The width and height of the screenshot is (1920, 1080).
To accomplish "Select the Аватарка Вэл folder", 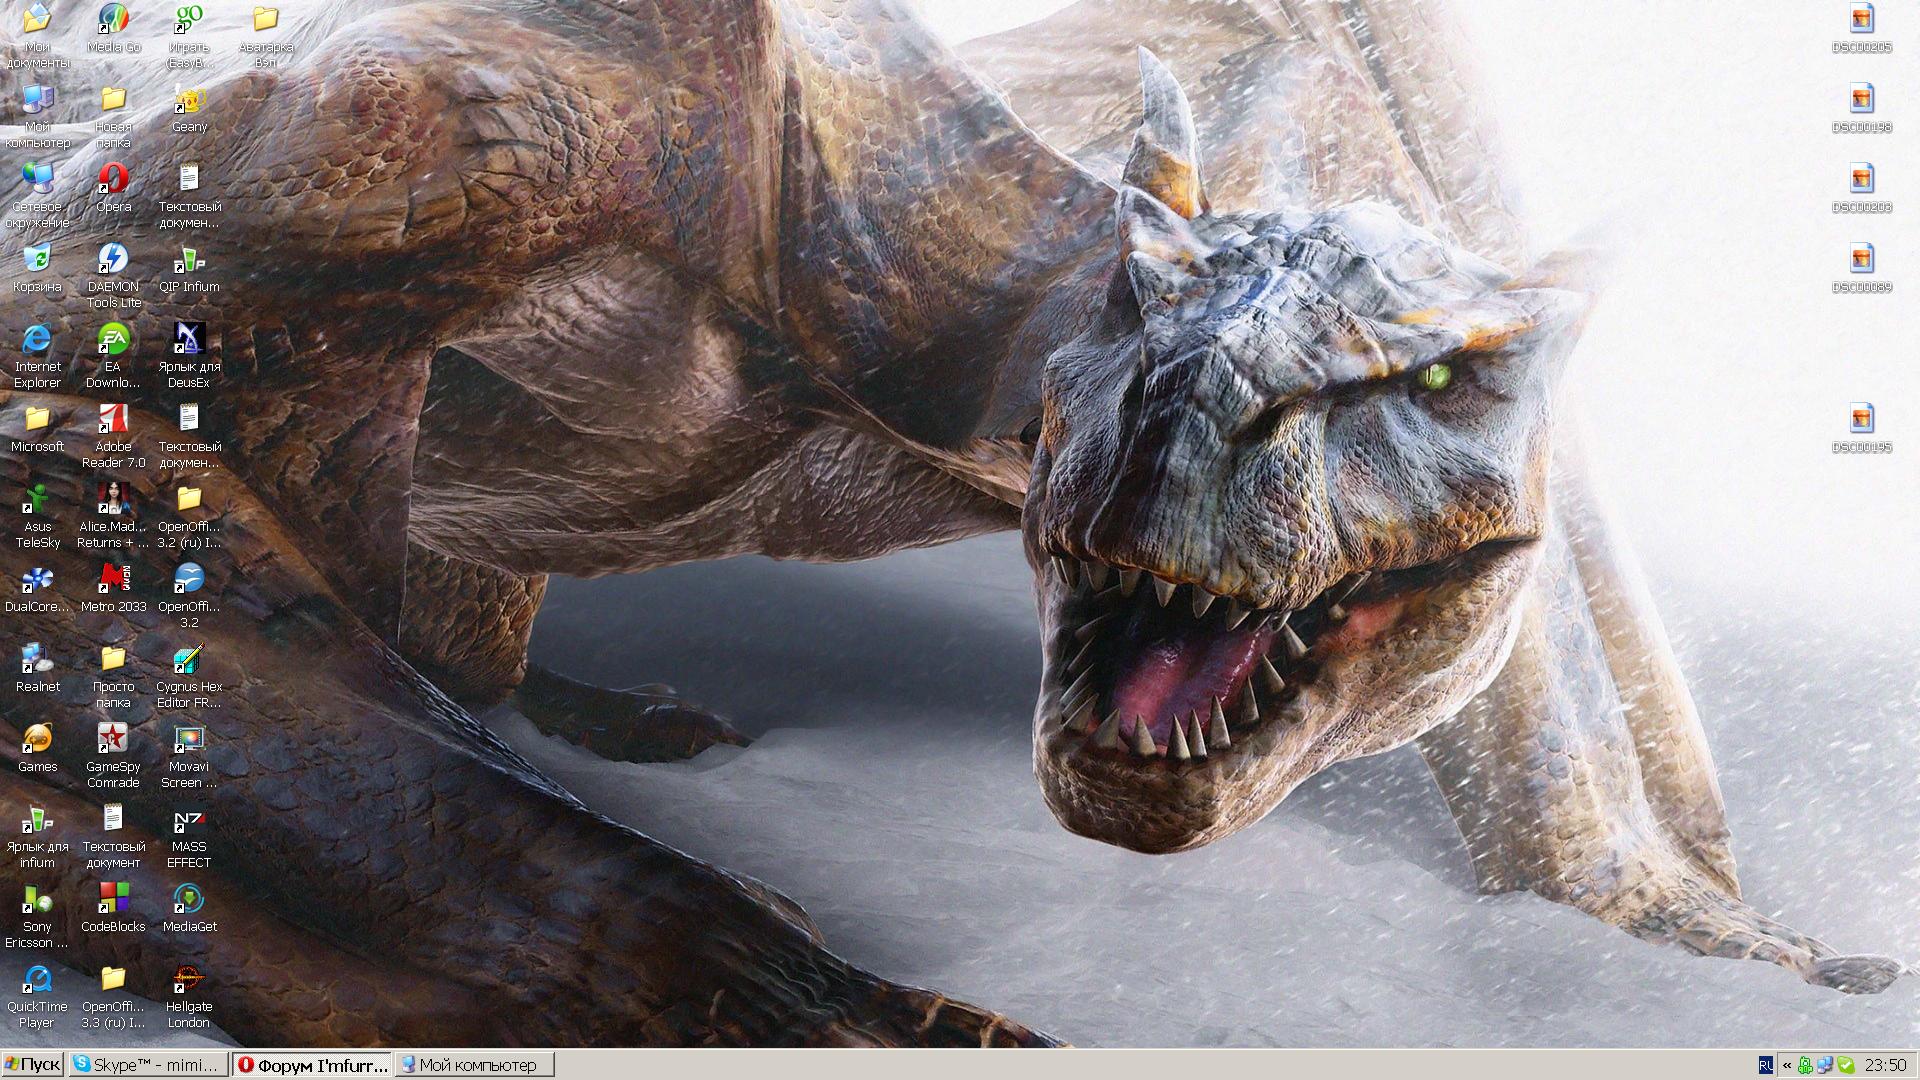I will pos(265,36).
